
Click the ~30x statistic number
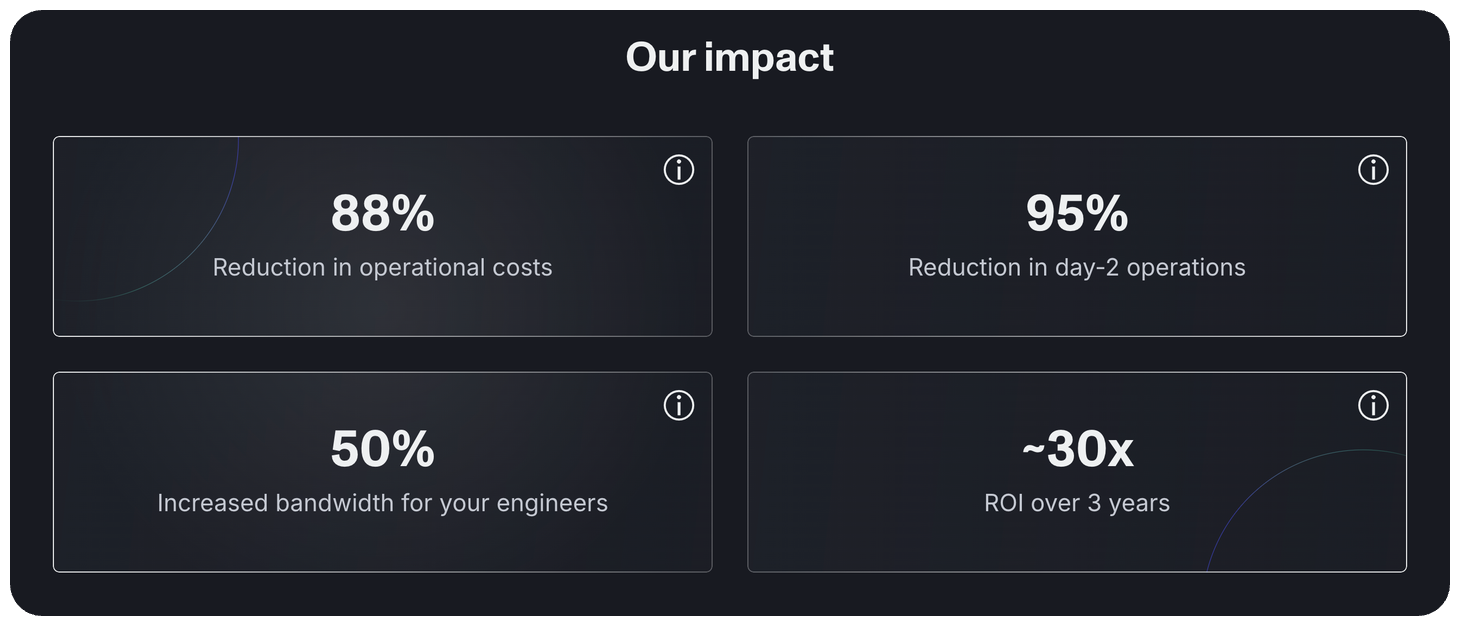click(x=1077, y=448)
